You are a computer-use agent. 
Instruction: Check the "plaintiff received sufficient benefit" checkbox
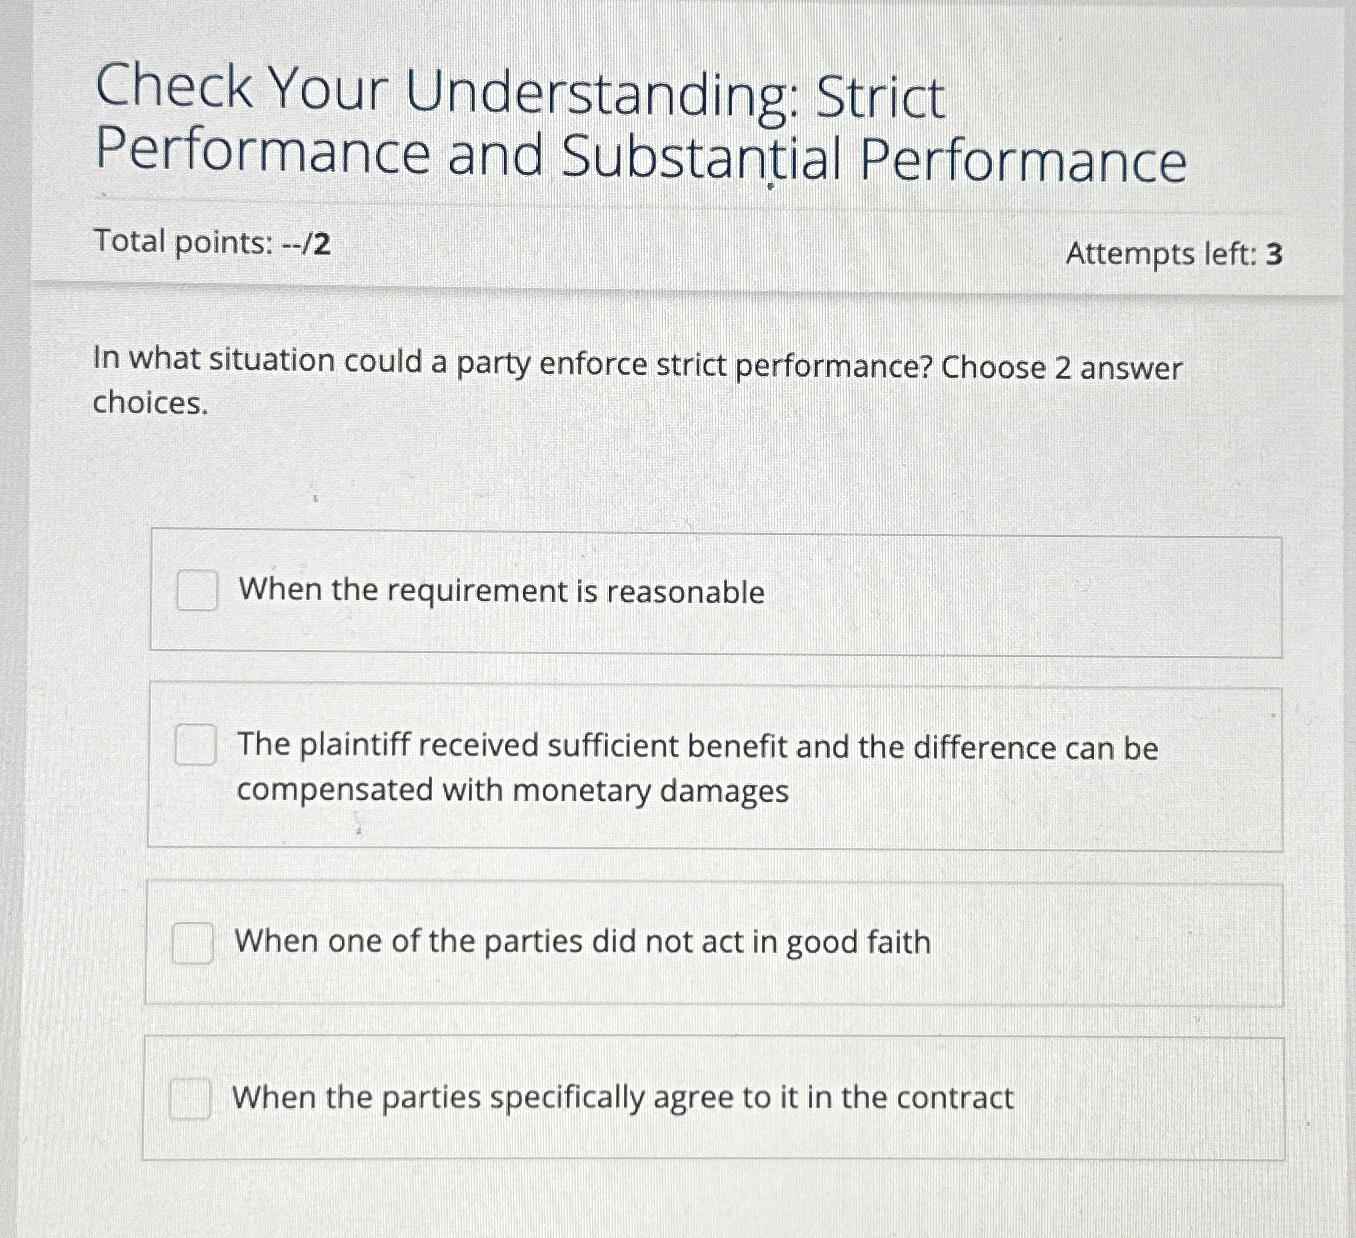[197, 746]
